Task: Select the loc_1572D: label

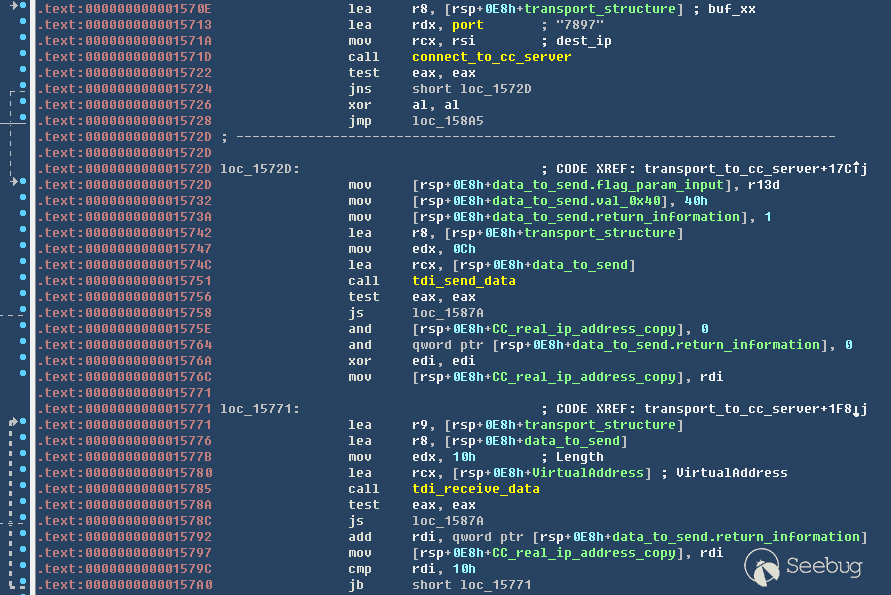Action: point(260,169)
